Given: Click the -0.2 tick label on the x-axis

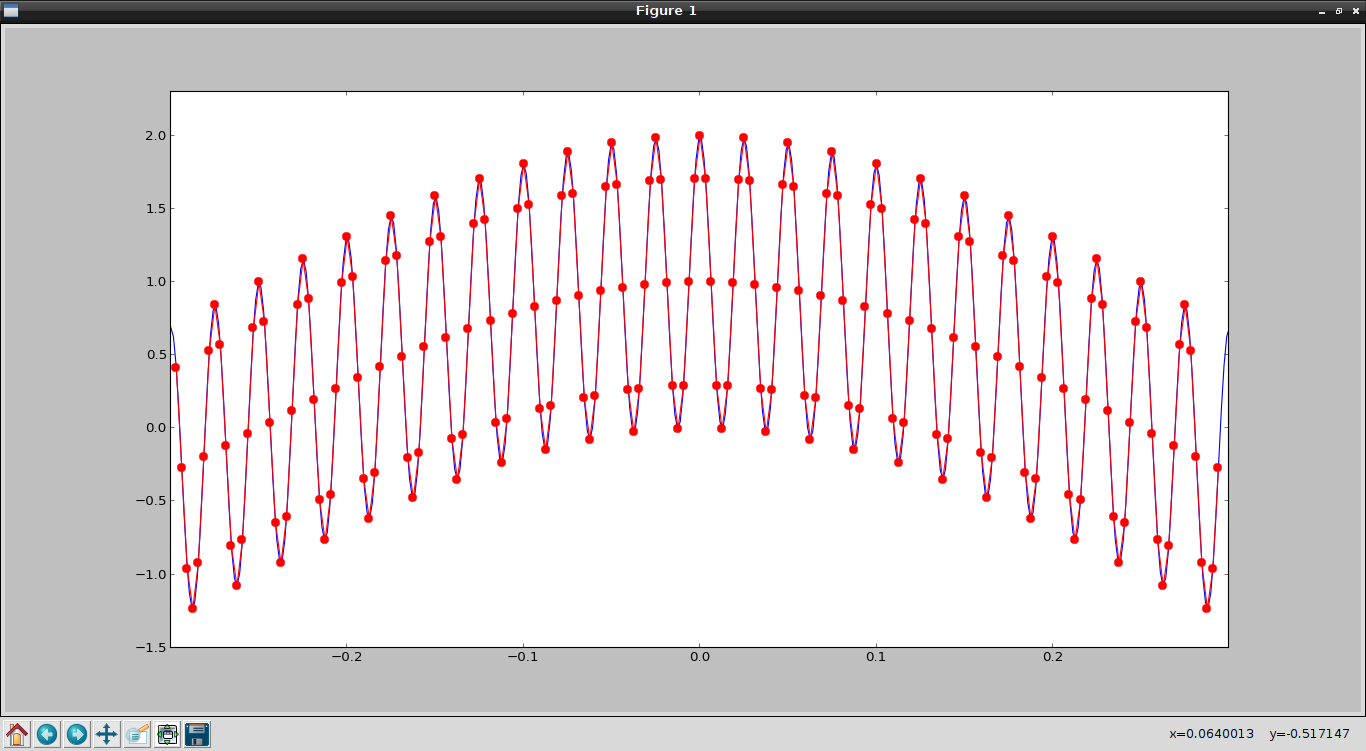Looking at the screenshot, I should [x=345, y=658].
